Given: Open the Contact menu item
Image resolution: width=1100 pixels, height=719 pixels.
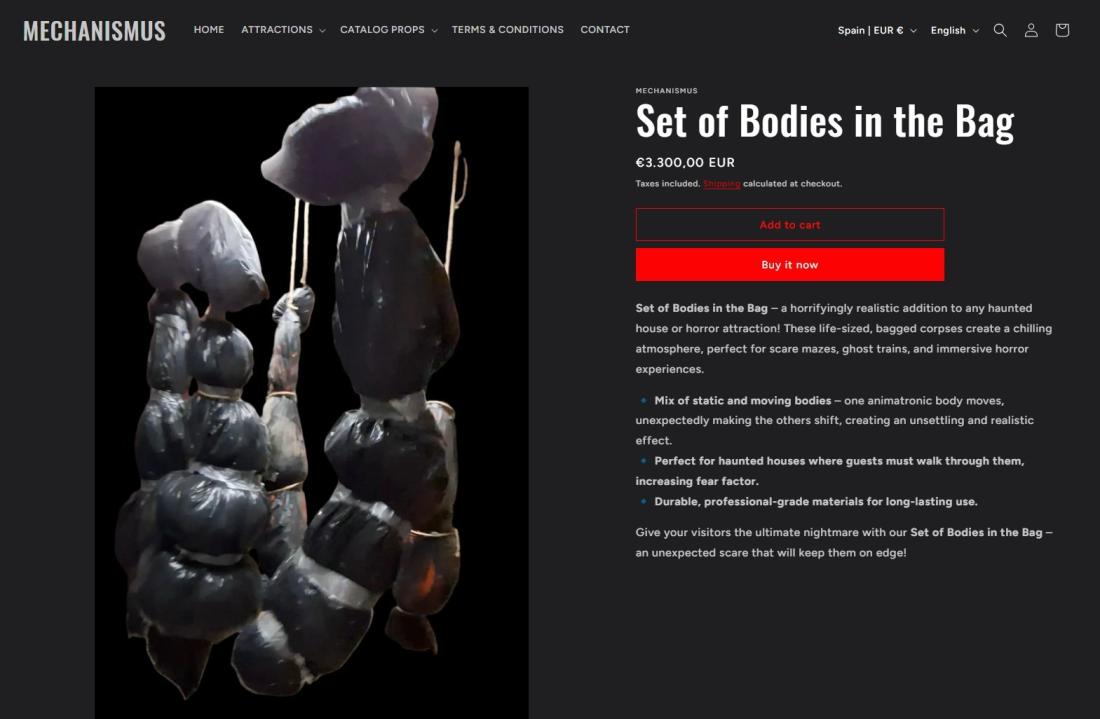Looking at the screenshot, I should pos(605,29).
